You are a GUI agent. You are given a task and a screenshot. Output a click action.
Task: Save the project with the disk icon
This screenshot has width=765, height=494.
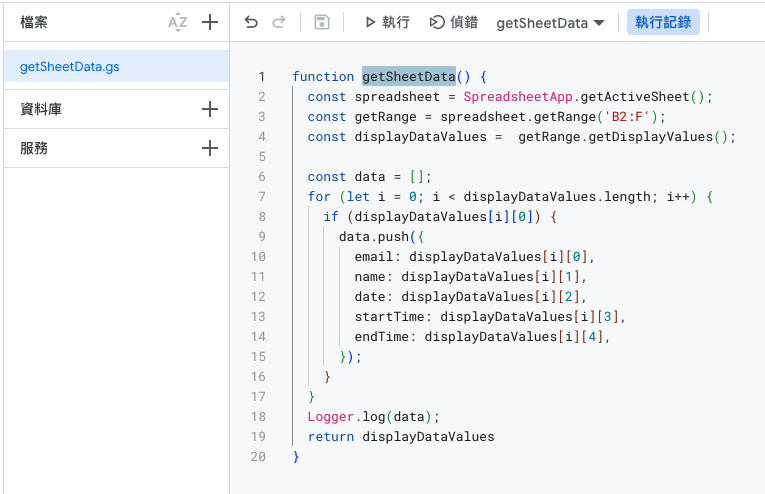point(321,22)
